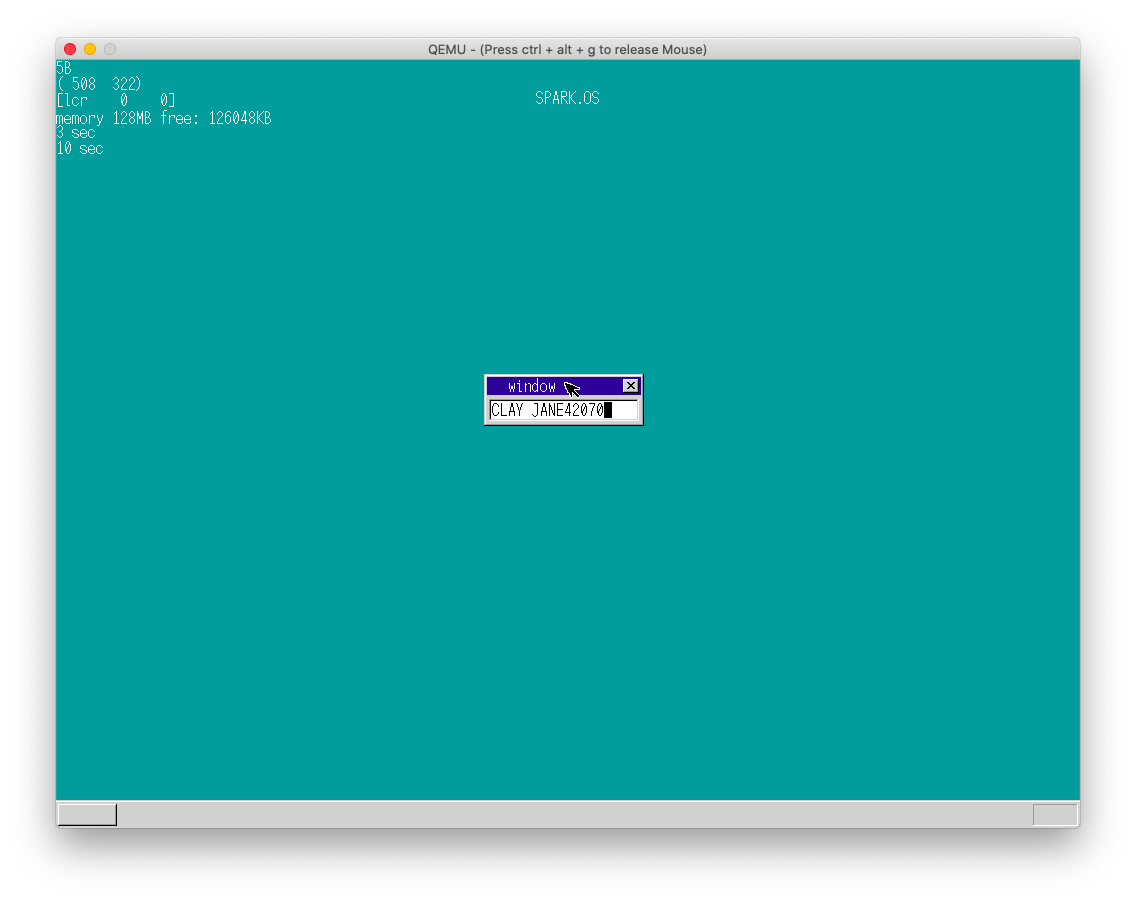This screenshot has width=1136, height=902.
Task: Click the QEMU window title text
Action: 567,49
